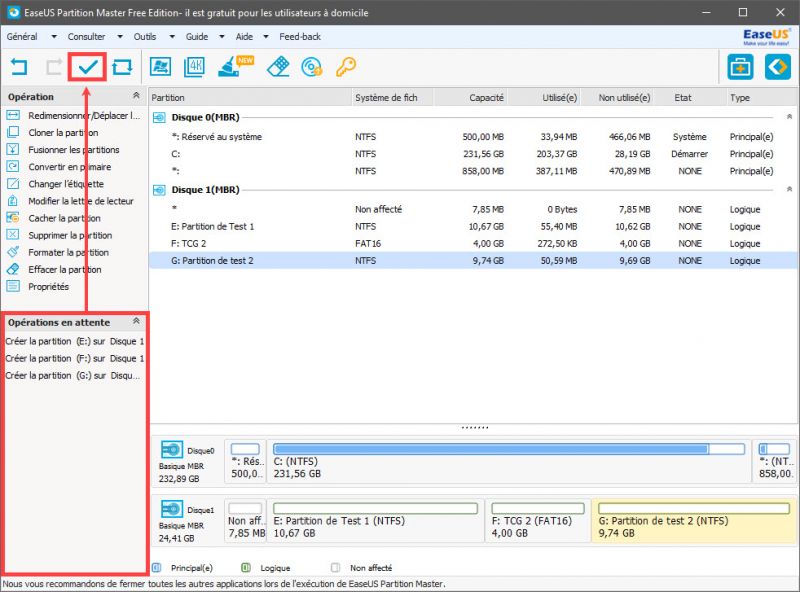
Task: Open the Aide menu
Action: click(x=242, y=35)
